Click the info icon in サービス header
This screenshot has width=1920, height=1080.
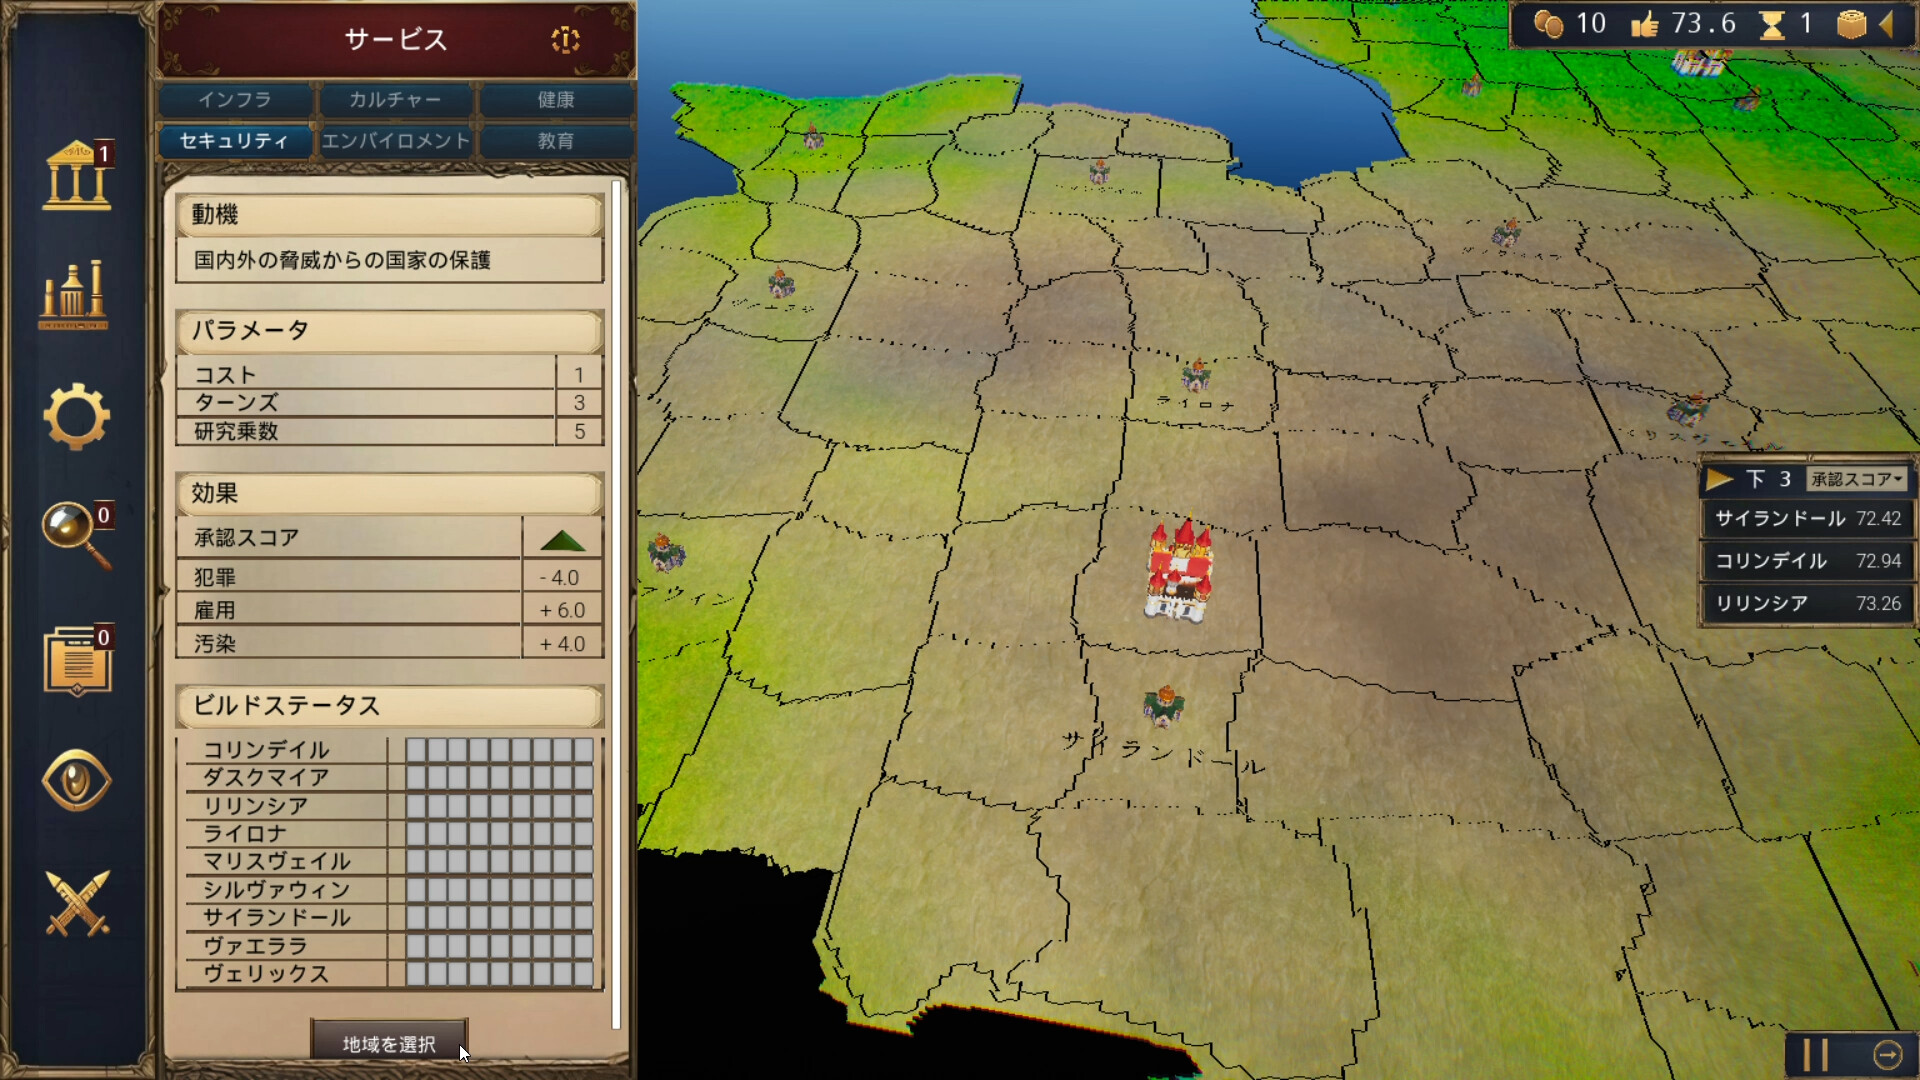point(565,40)
